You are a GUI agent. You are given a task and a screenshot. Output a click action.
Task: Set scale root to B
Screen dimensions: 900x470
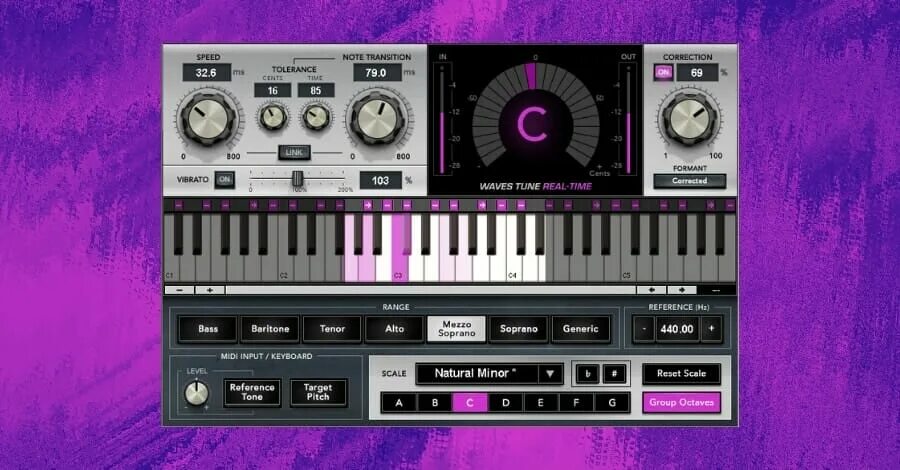[435, 403]
